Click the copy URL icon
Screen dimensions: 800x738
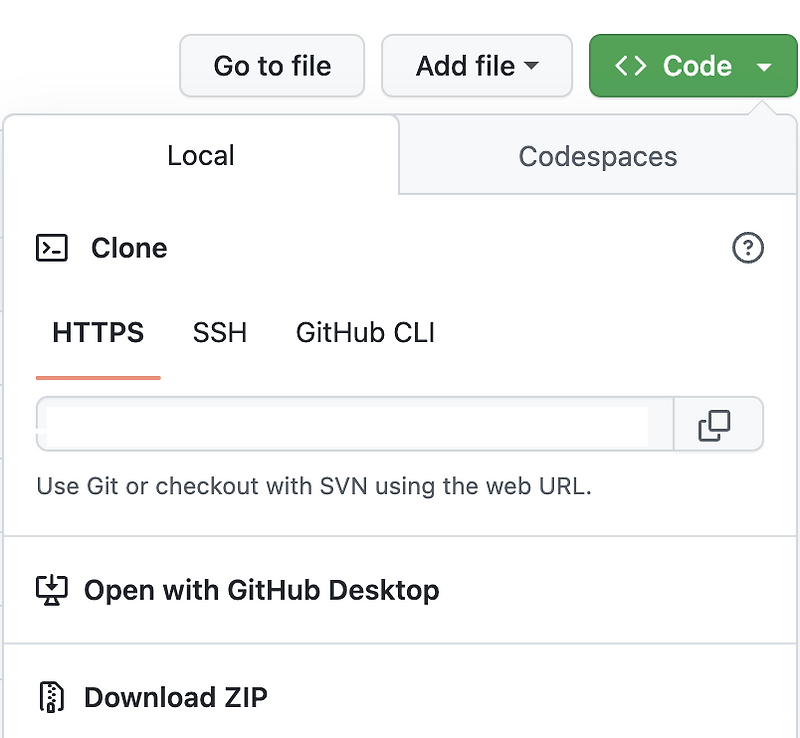(x=716, y=424)
